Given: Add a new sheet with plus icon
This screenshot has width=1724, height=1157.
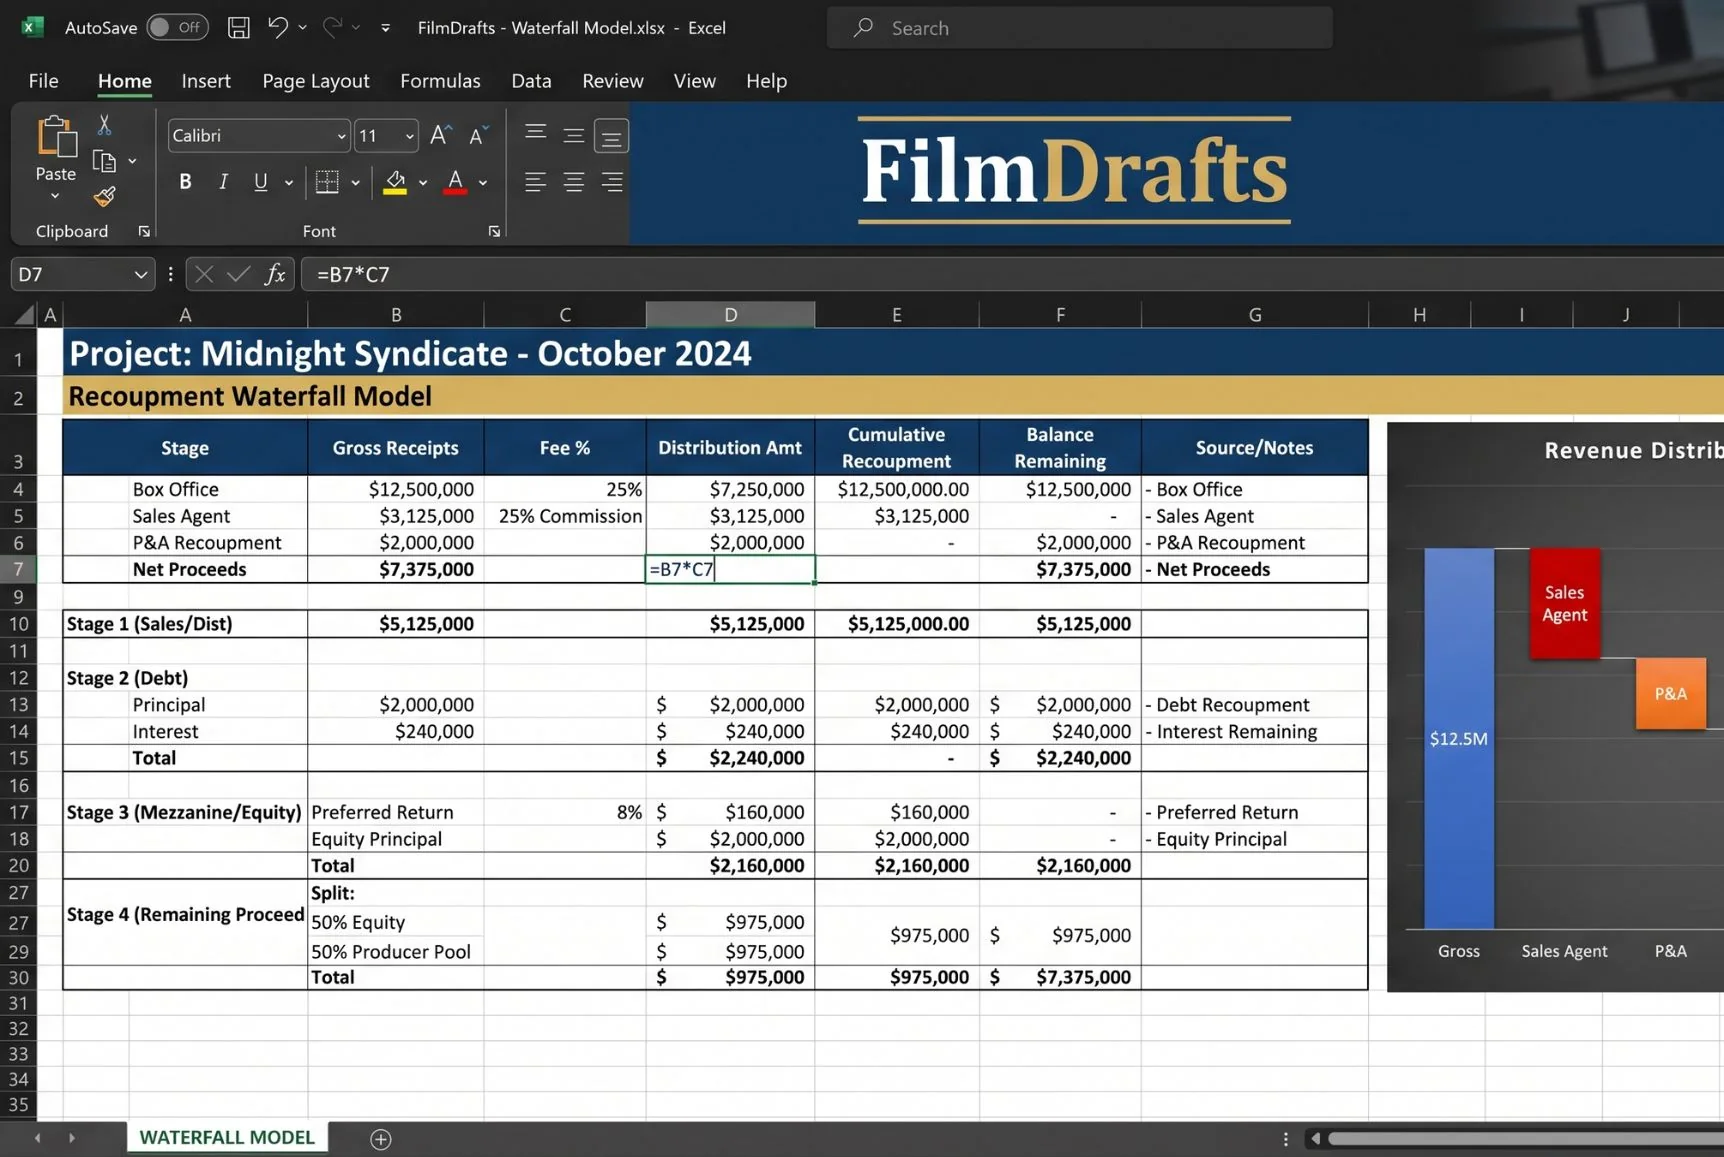Looking at the screenshot, I should coord(380,1139).
